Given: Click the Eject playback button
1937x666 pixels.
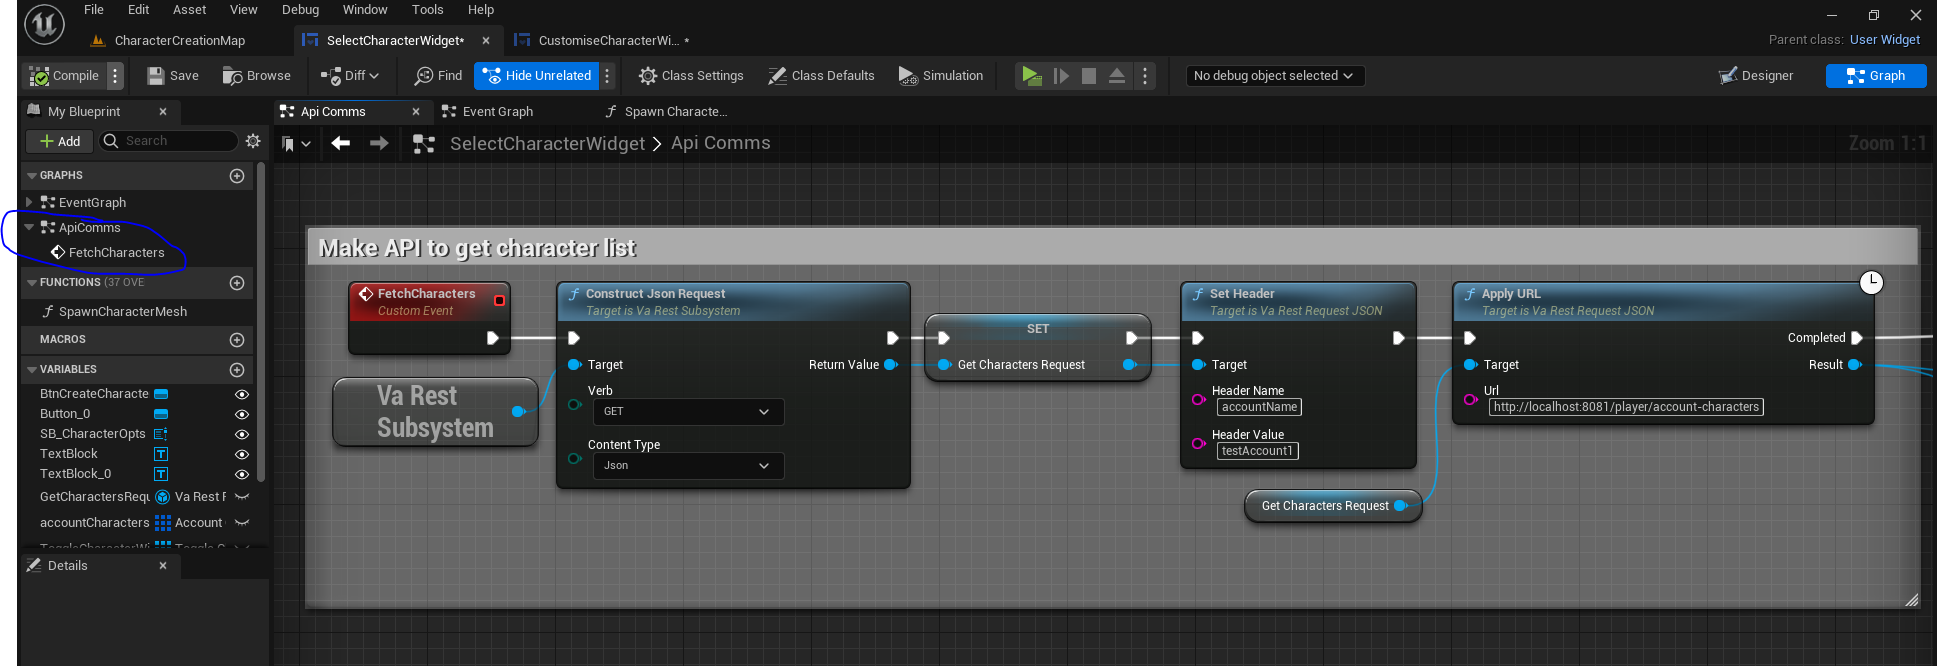Looking at the screenshot, I should pyautogui.click(x=1117, y=76).
